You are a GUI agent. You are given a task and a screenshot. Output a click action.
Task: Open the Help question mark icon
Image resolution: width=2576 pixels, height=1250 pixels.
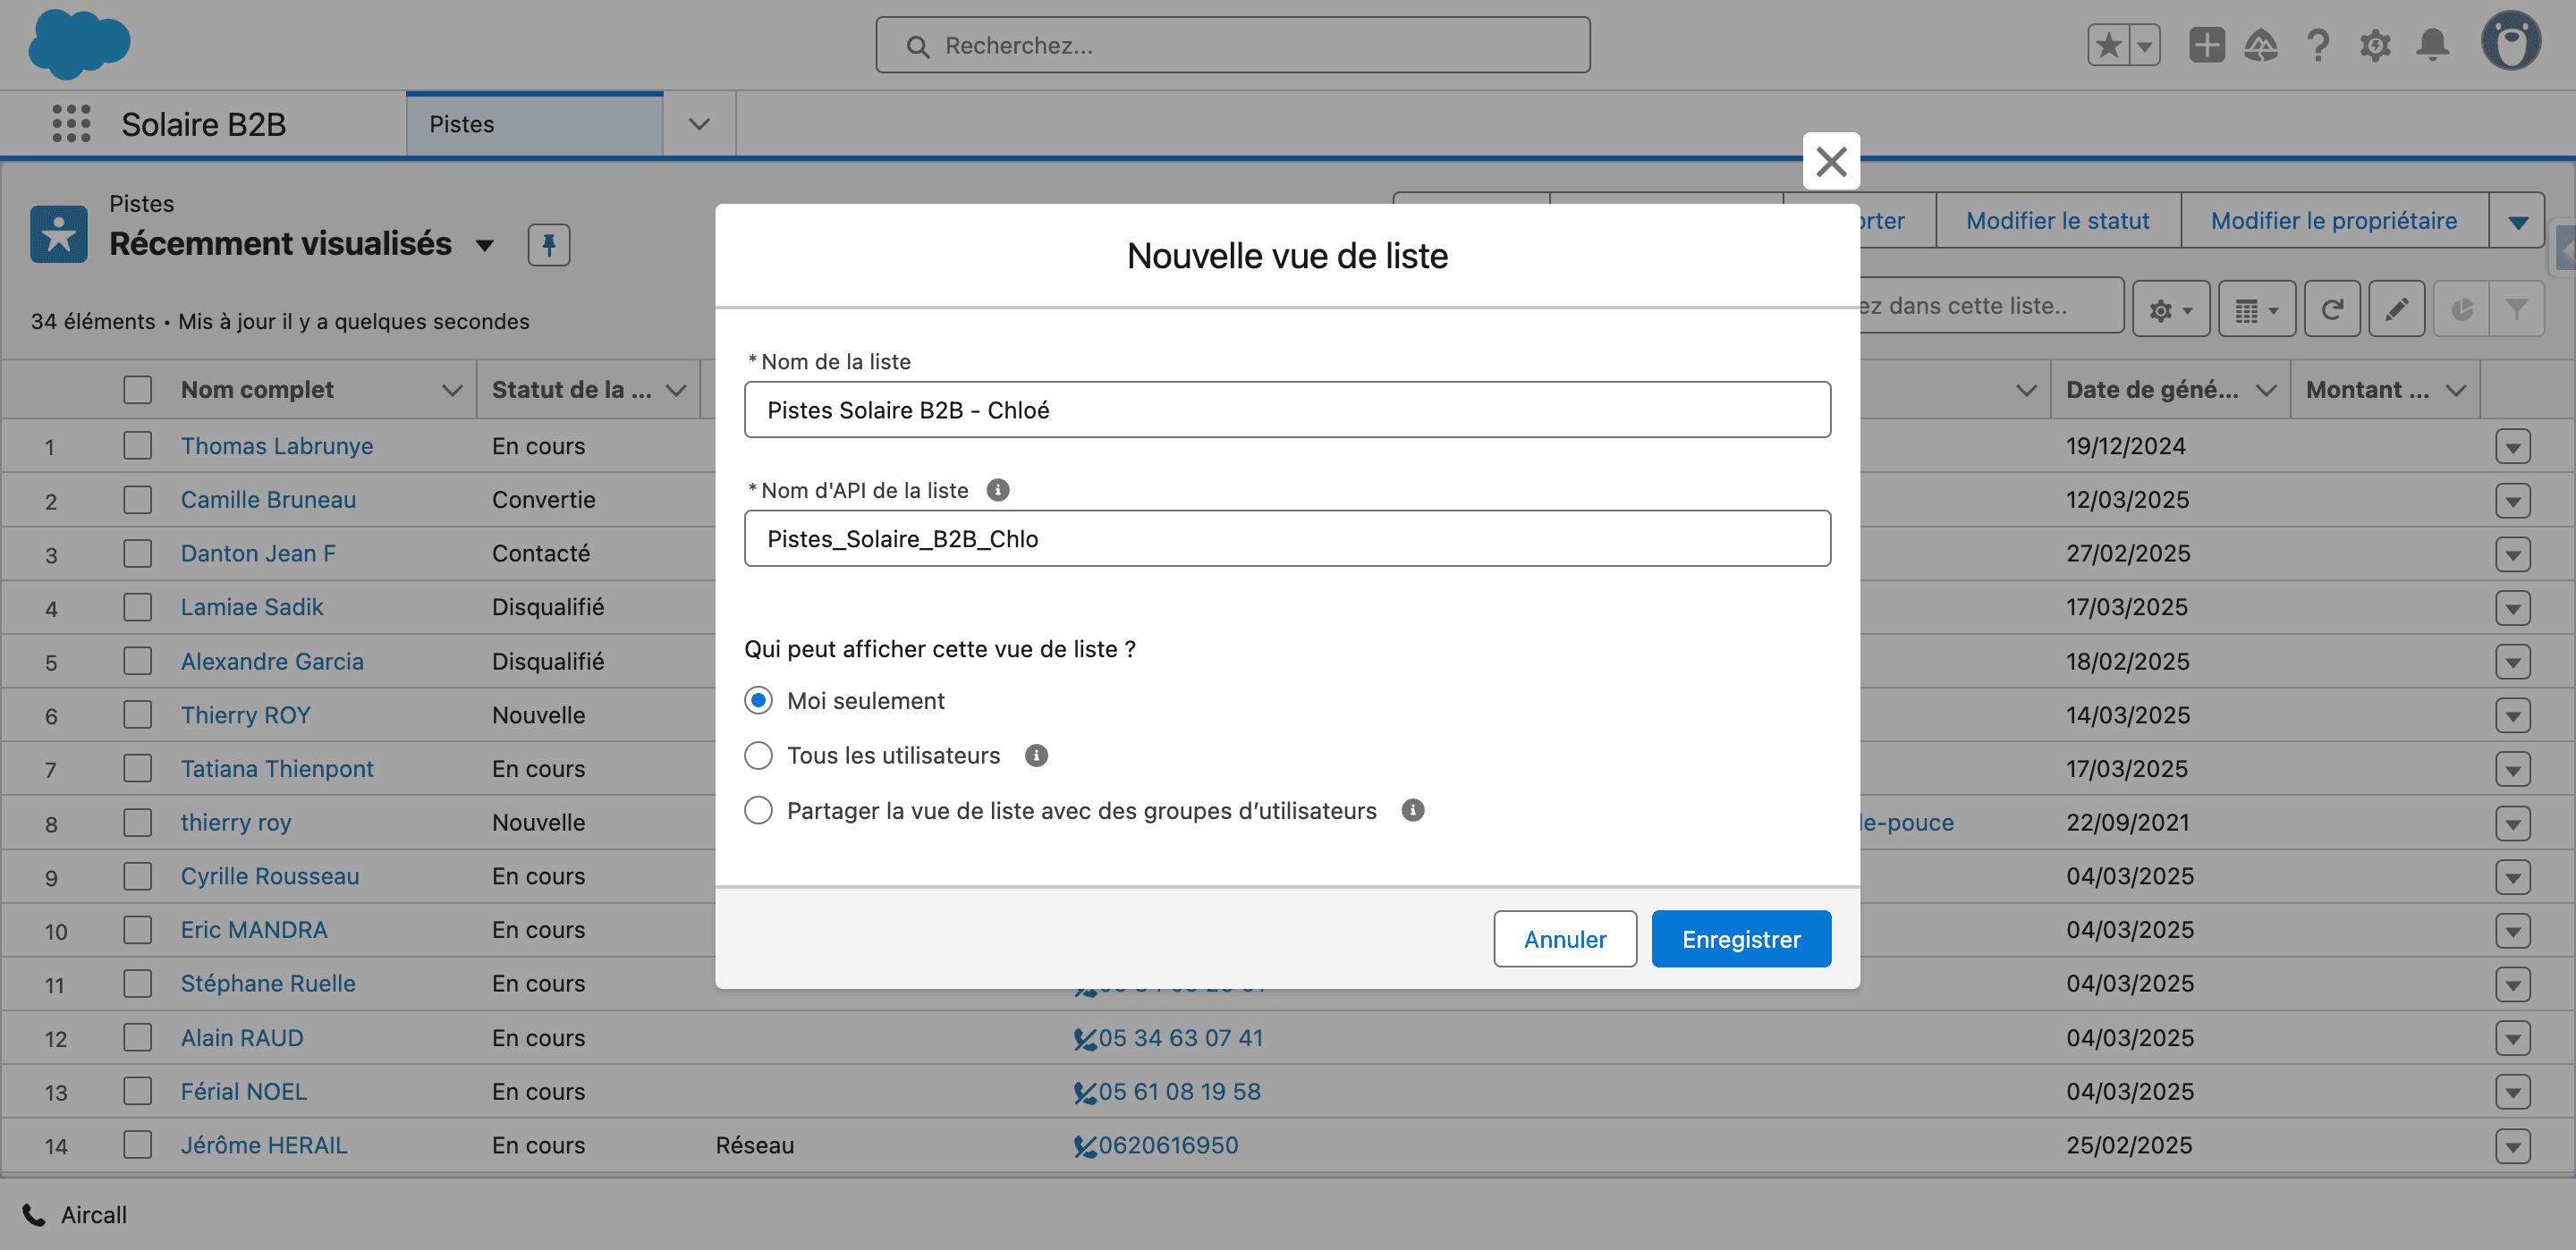(2318, 45)
